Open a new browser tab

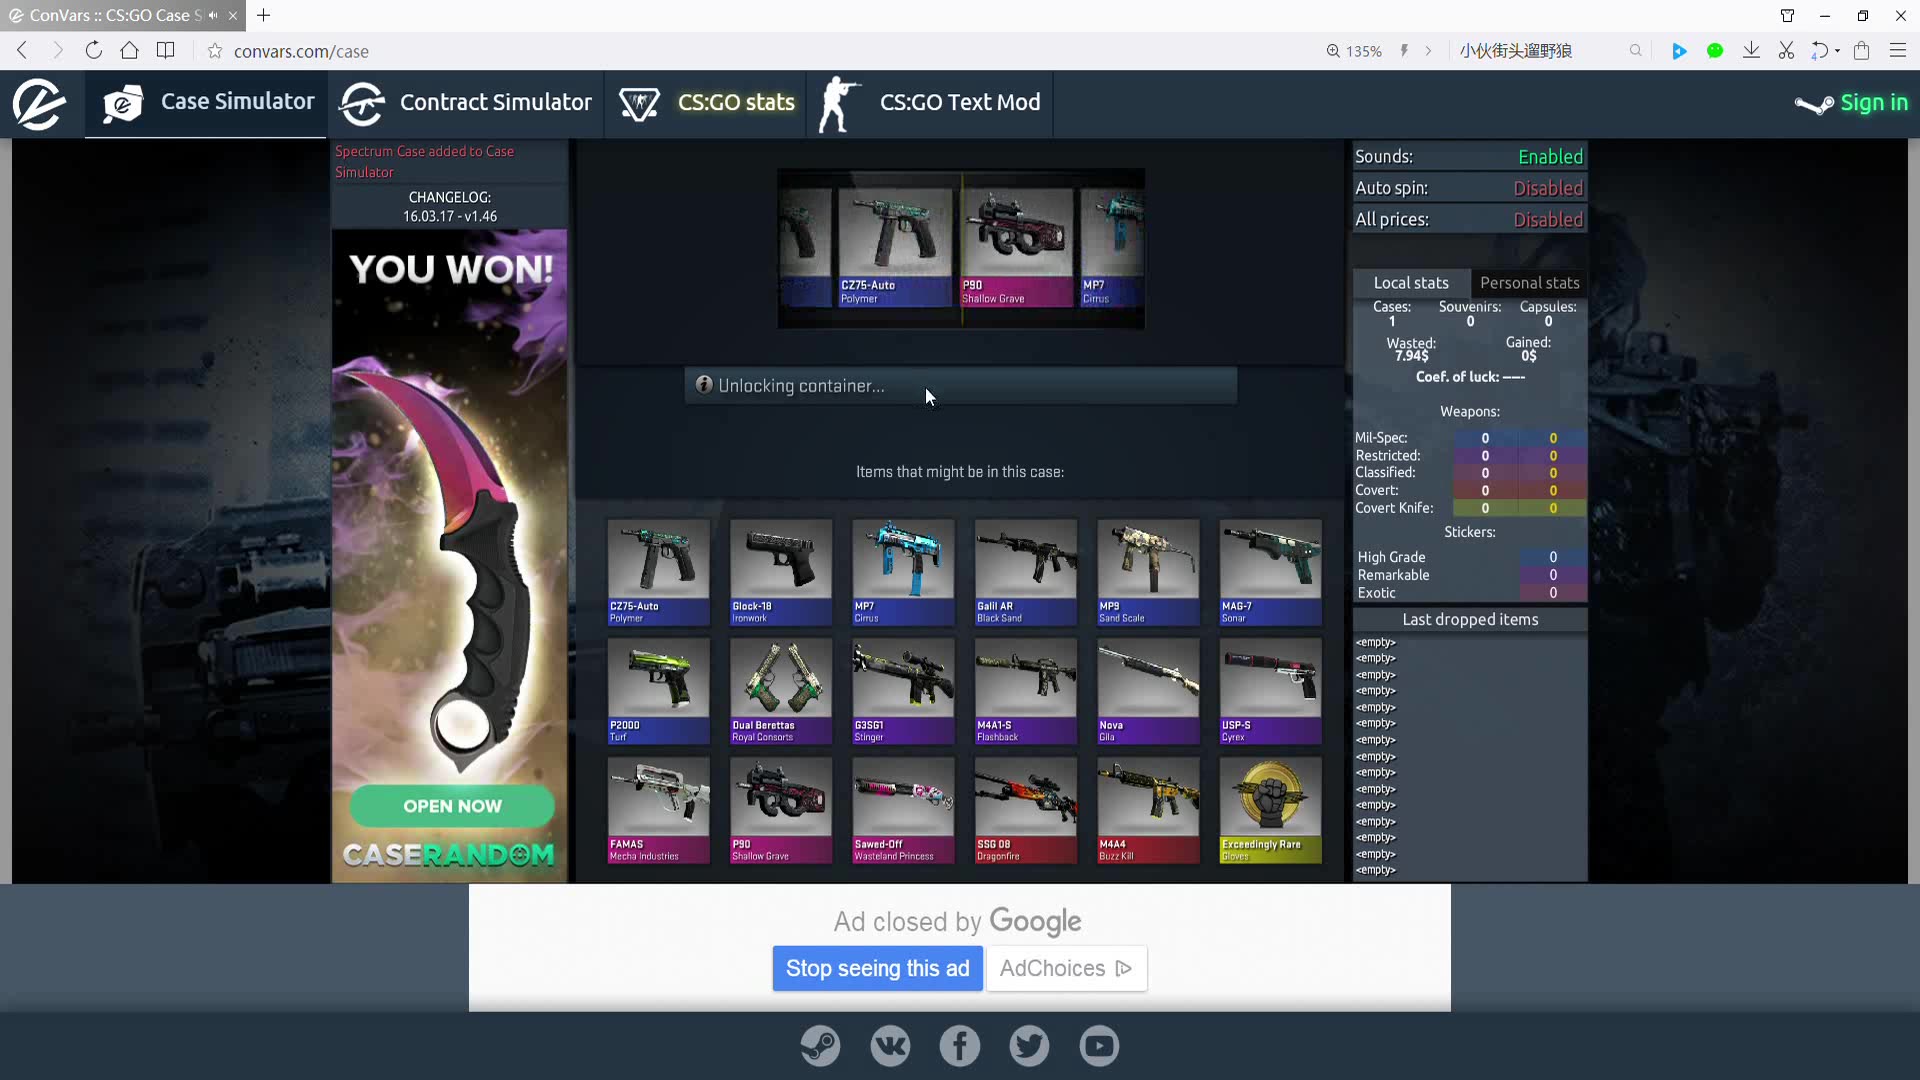264,15
